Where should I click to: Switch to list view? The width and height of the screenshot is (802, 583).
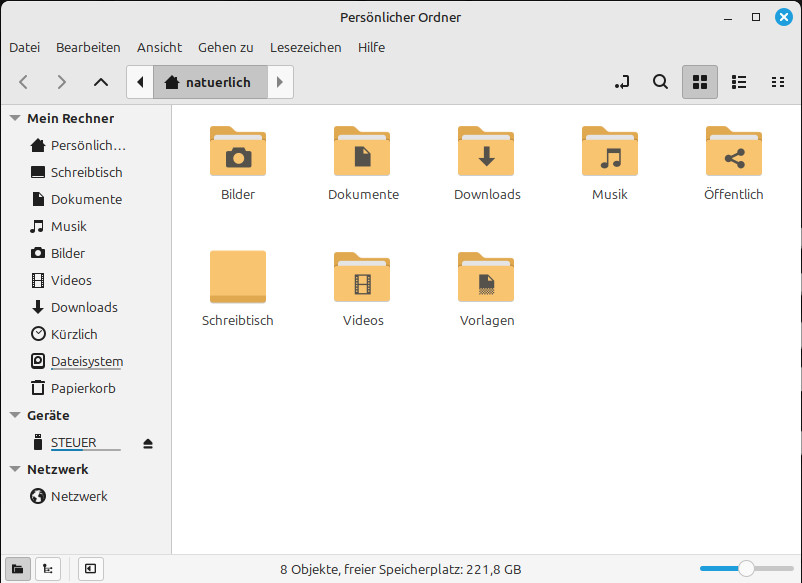pos(739,82)
